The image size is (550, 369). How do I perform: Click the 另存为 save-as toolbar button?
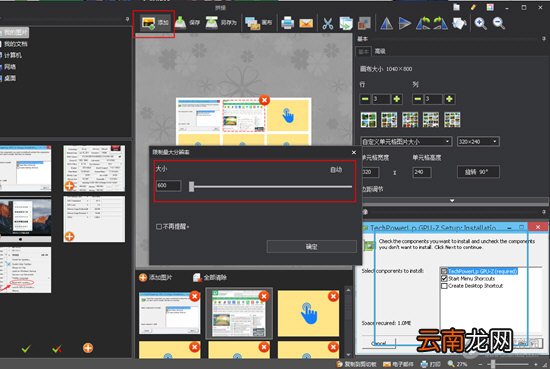[221, 23]
